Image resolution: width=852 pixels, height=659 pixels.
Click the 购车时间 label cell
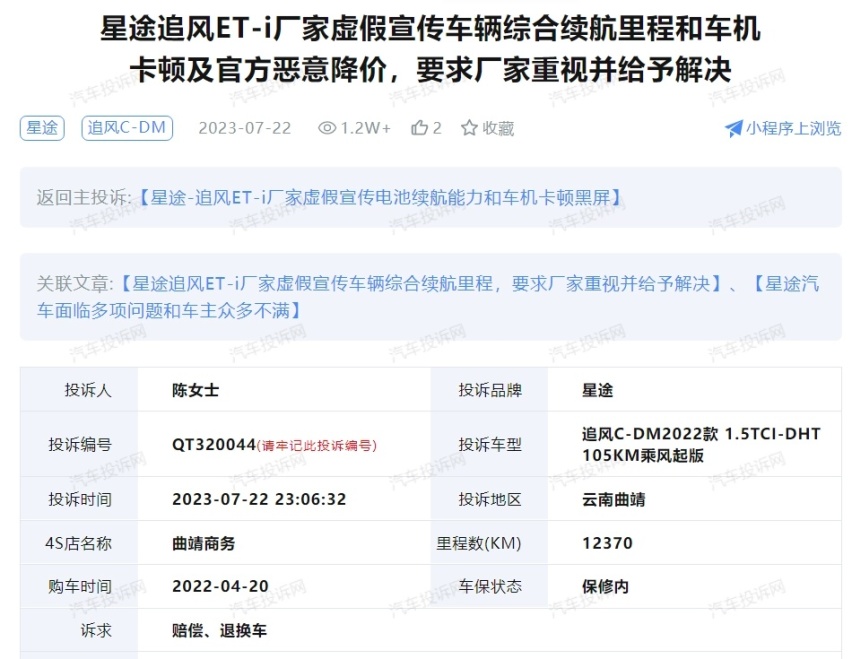click(x=79, y=587)
